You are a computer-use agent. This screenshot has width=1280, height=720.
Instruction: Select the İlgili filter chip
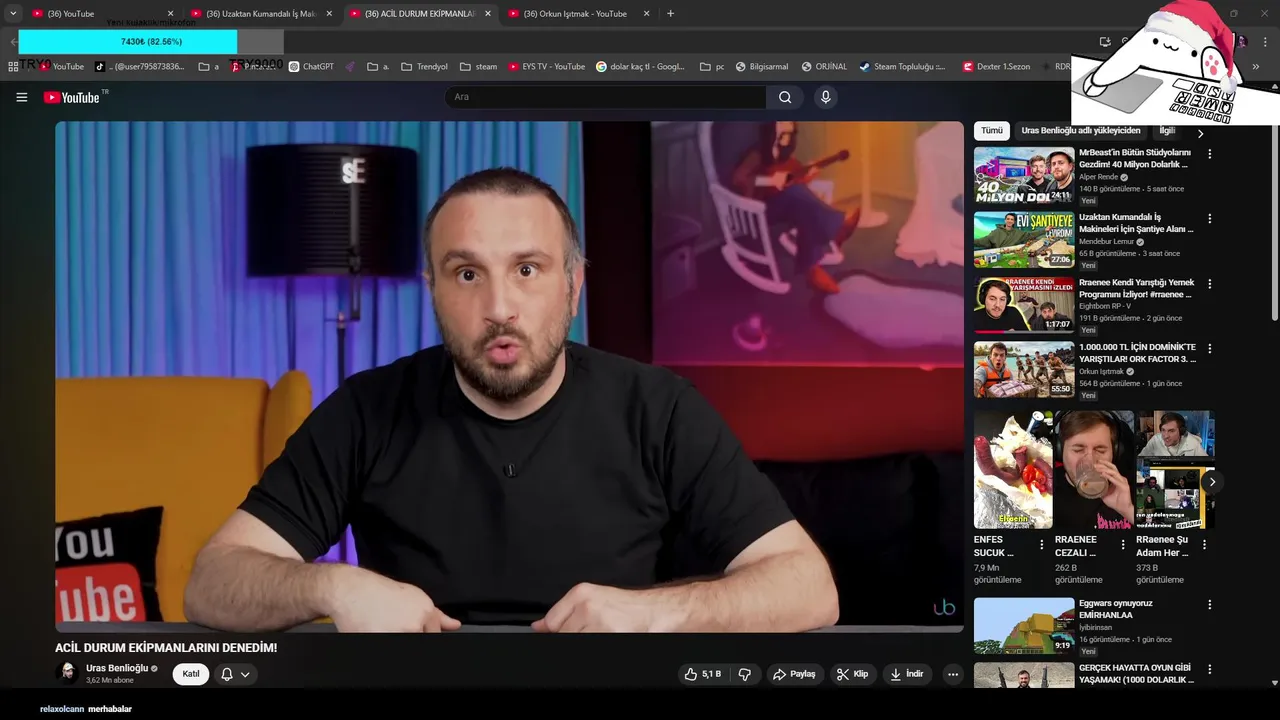pyautogui.click(x=1168, y=131)
